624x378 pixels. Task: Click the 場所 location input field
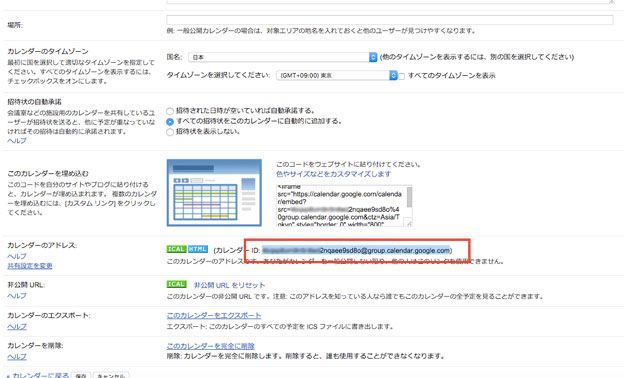pyautogui.click(x=390, y=19)
